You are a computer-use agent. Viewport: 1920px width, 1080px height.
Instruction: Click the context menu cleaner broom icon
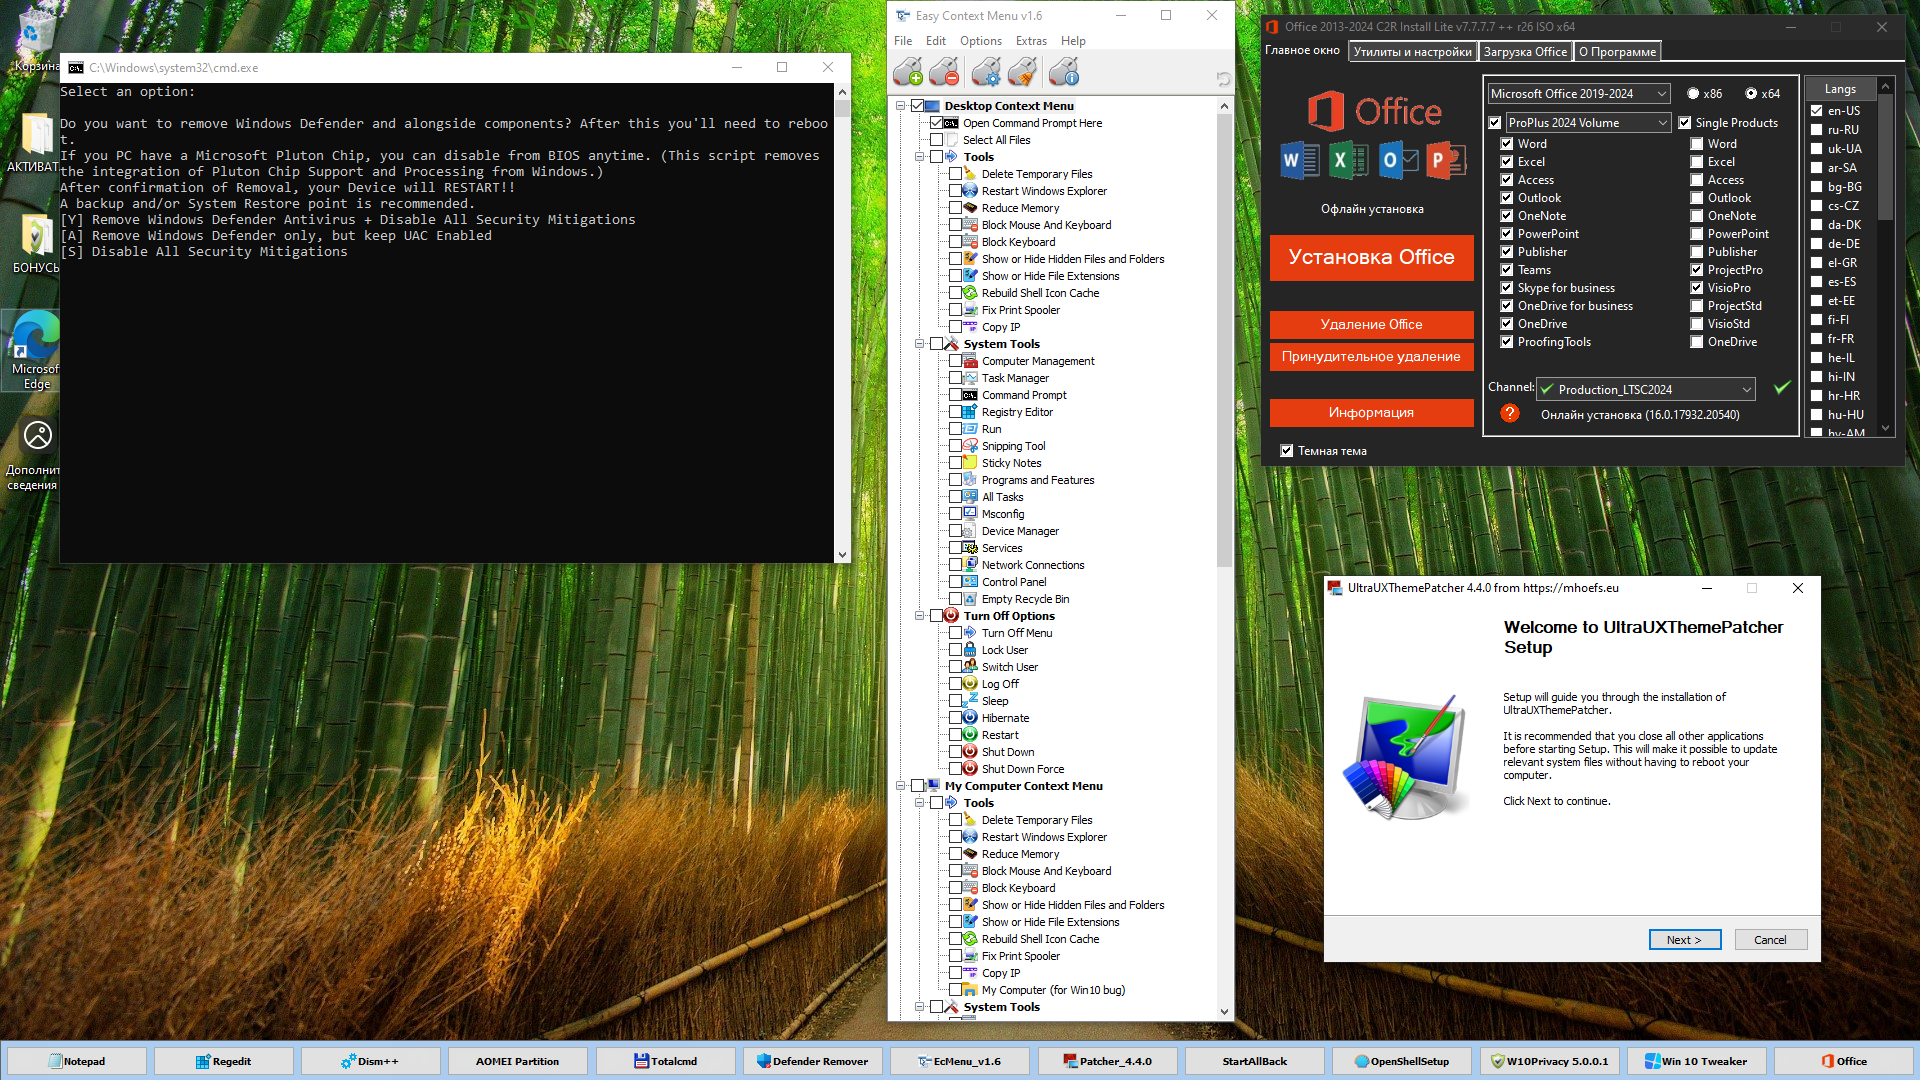point(1022,72)
